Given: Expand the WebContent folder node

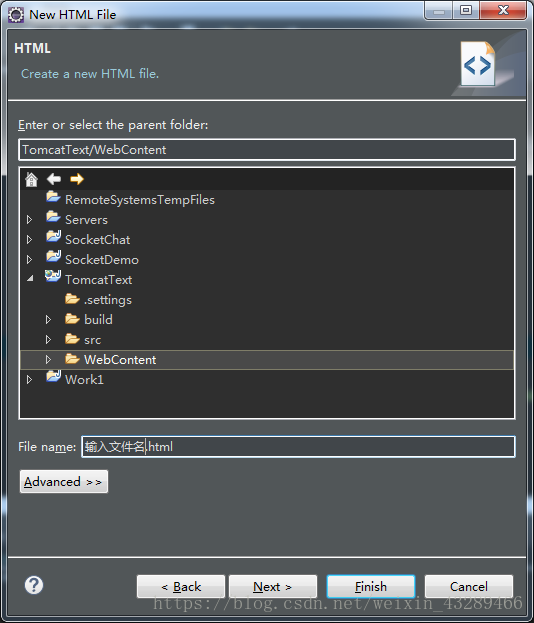Looking at the screenshot, I should 48,360.
